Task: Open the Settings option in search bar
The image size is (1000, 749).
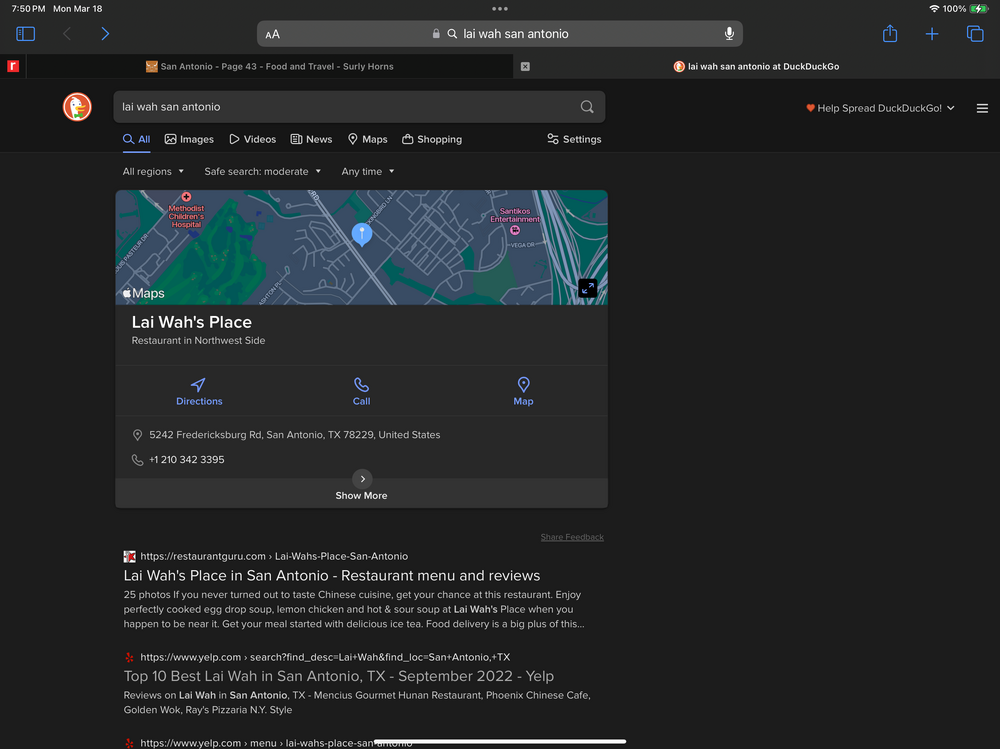Action: coord(574,140)
